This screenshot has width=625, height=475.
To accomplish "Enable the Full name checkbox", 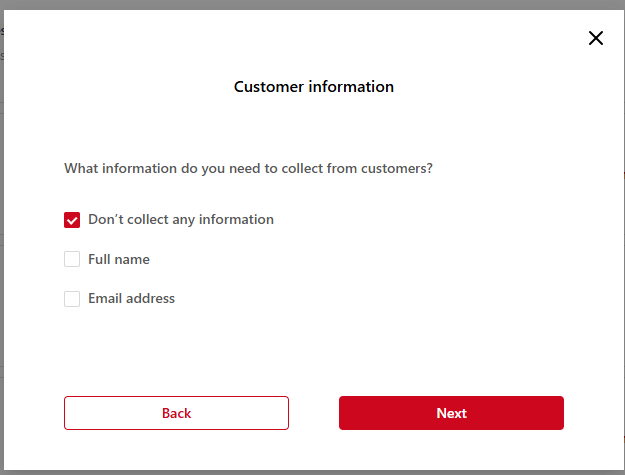I will click(72, 259).
